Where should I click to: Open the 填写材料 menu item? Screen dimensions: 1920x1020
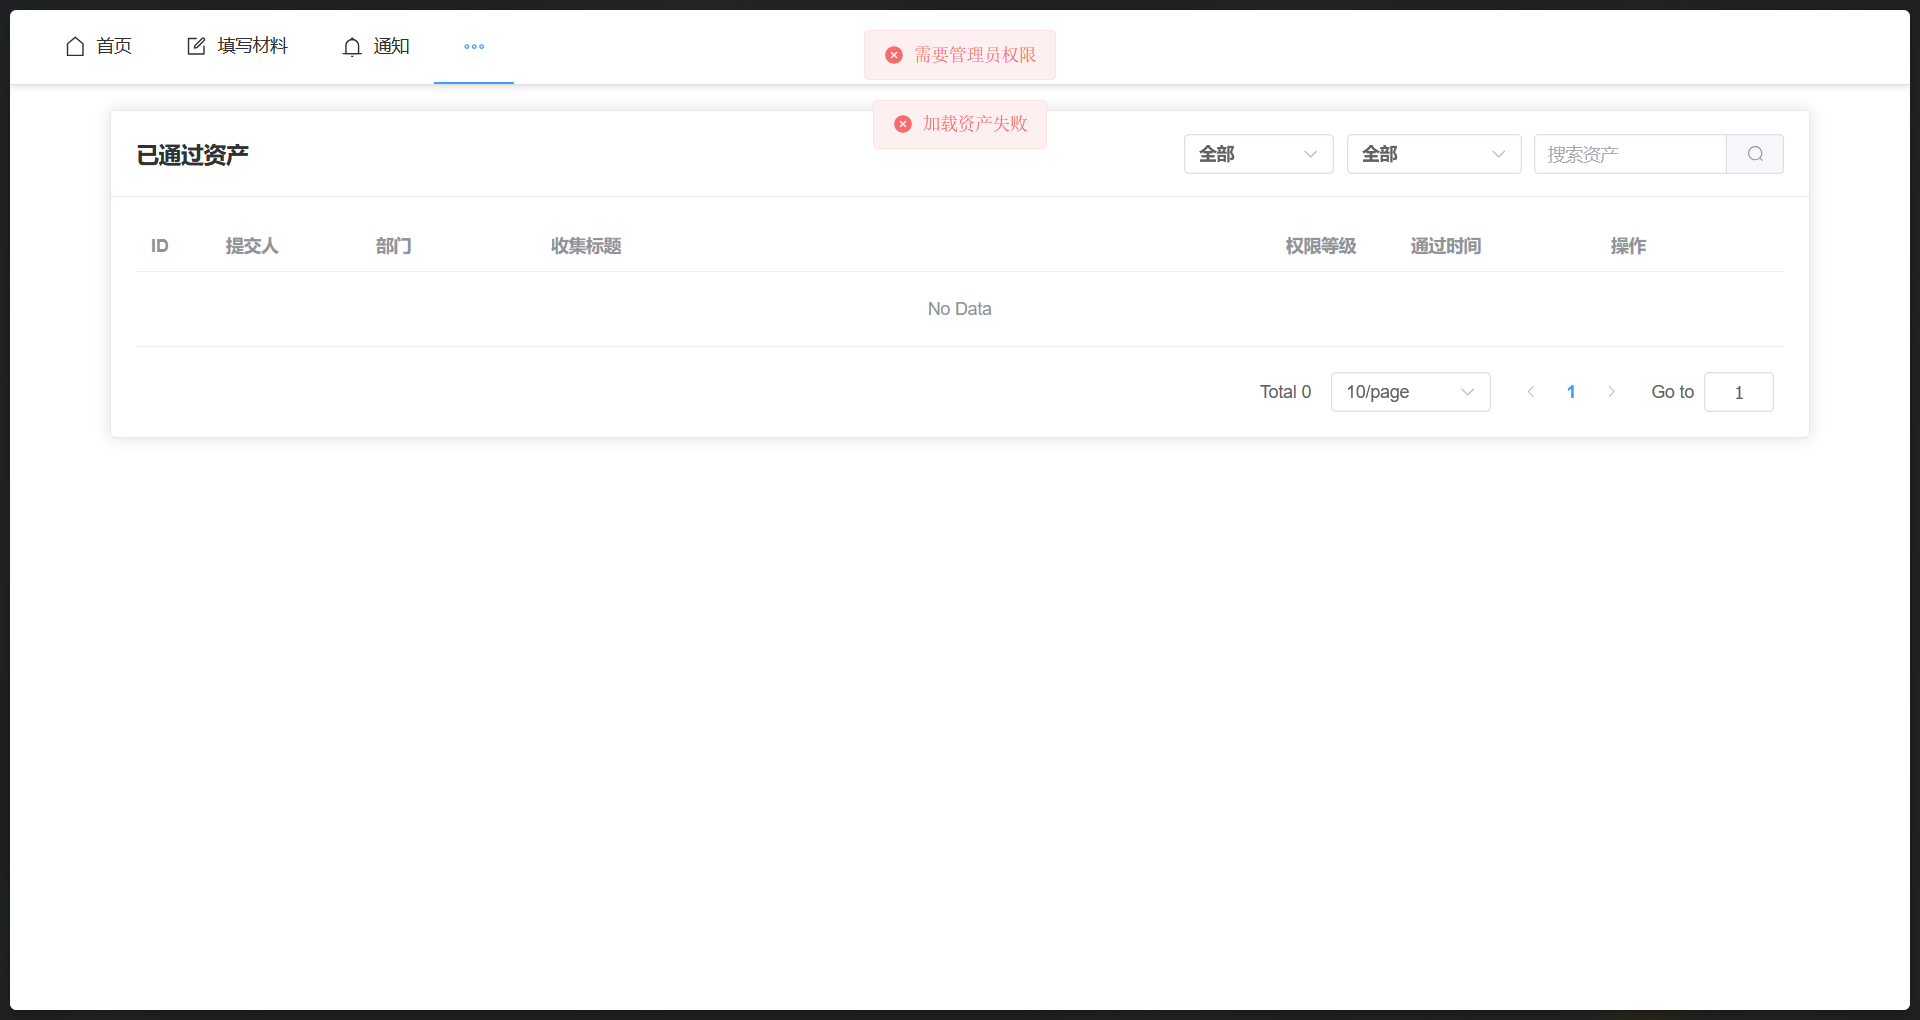(238, 46)
